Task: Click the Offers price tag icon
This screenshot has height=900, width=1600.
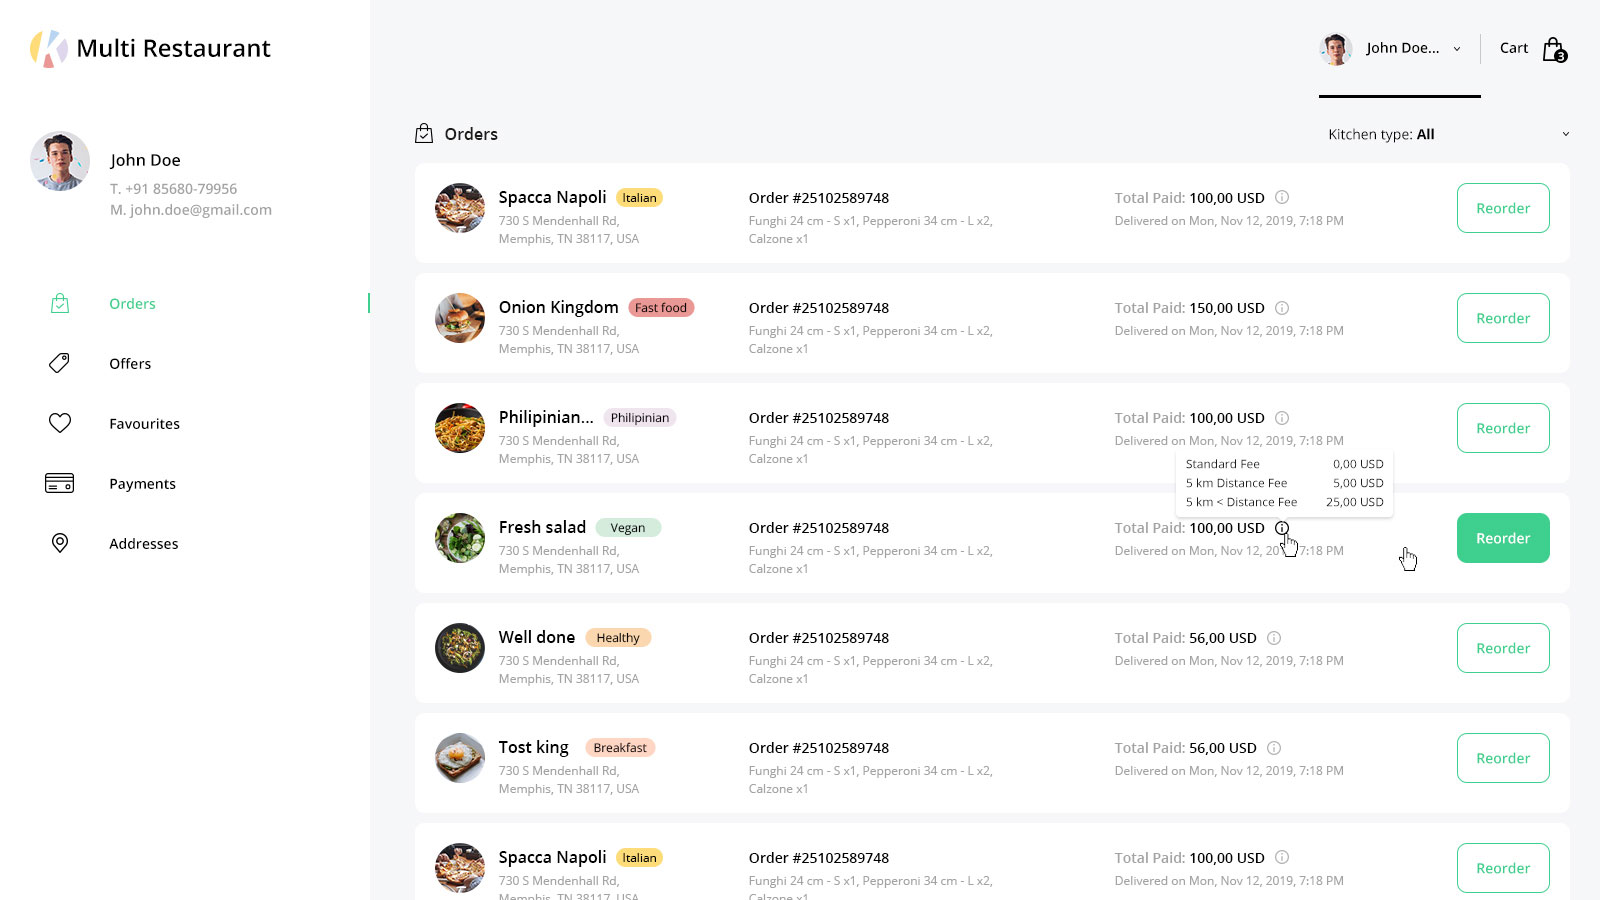Action: [60, 363]
